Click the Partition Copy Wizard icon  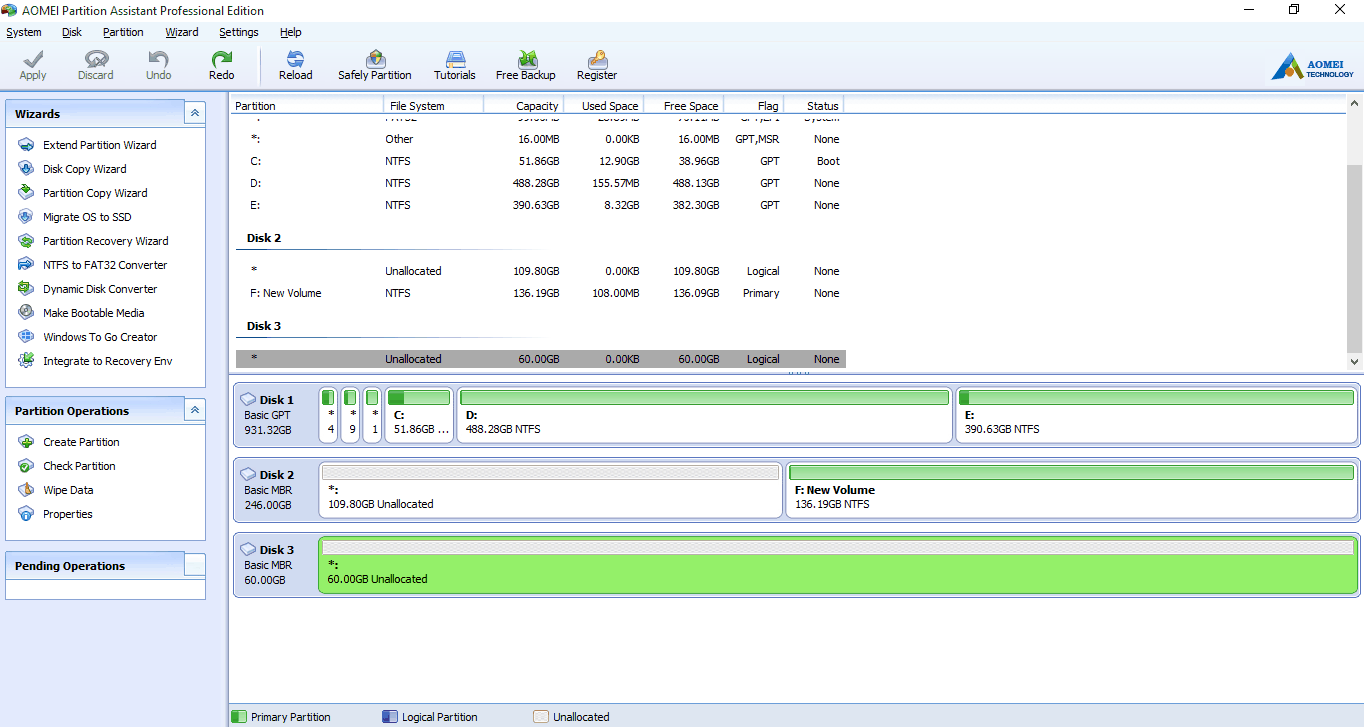point(26,193)
